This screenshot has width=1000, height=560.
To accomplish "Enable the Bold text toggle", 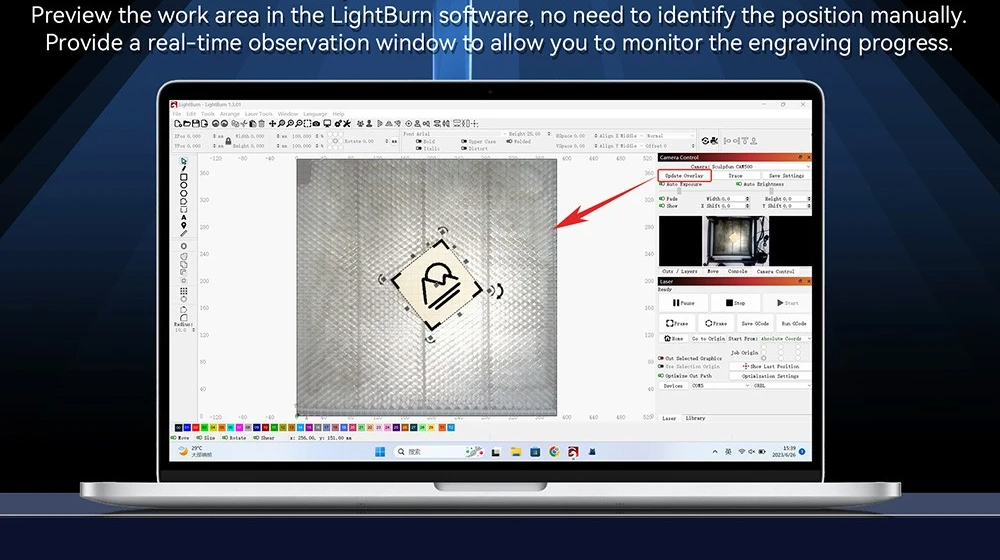I will [419, 142].
